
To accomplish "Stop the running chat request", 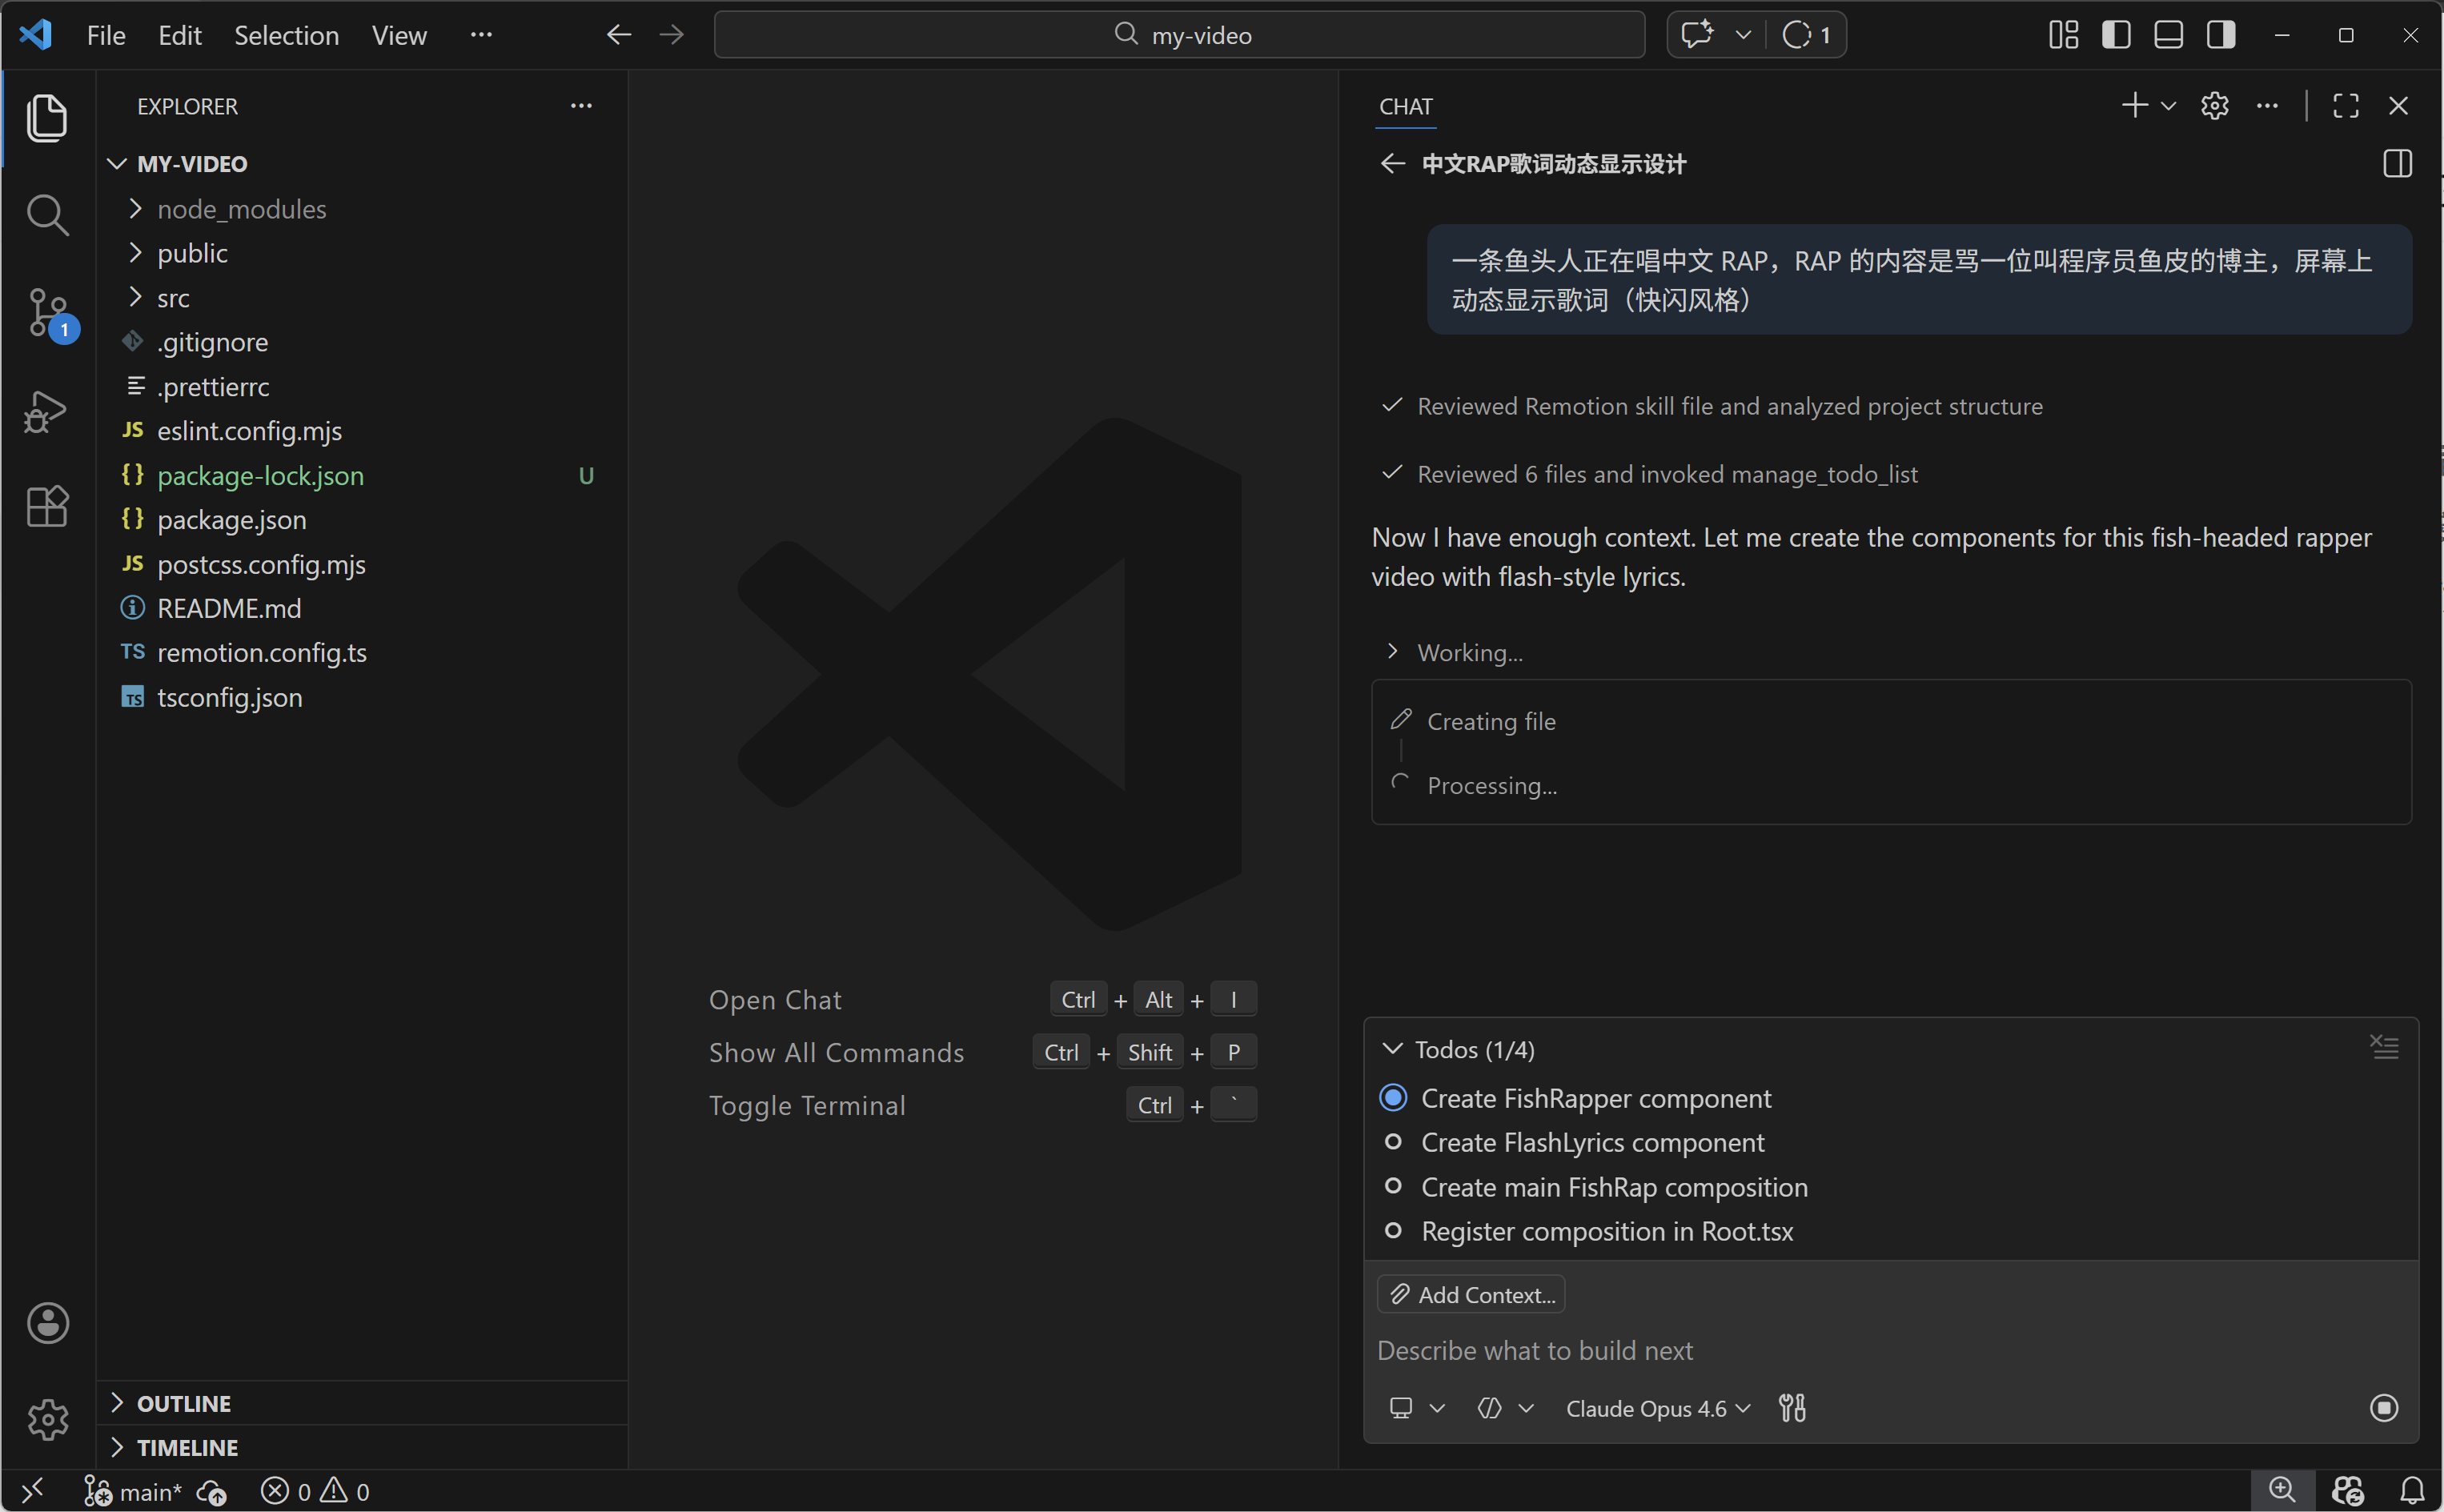I will click(2383, 1408).
